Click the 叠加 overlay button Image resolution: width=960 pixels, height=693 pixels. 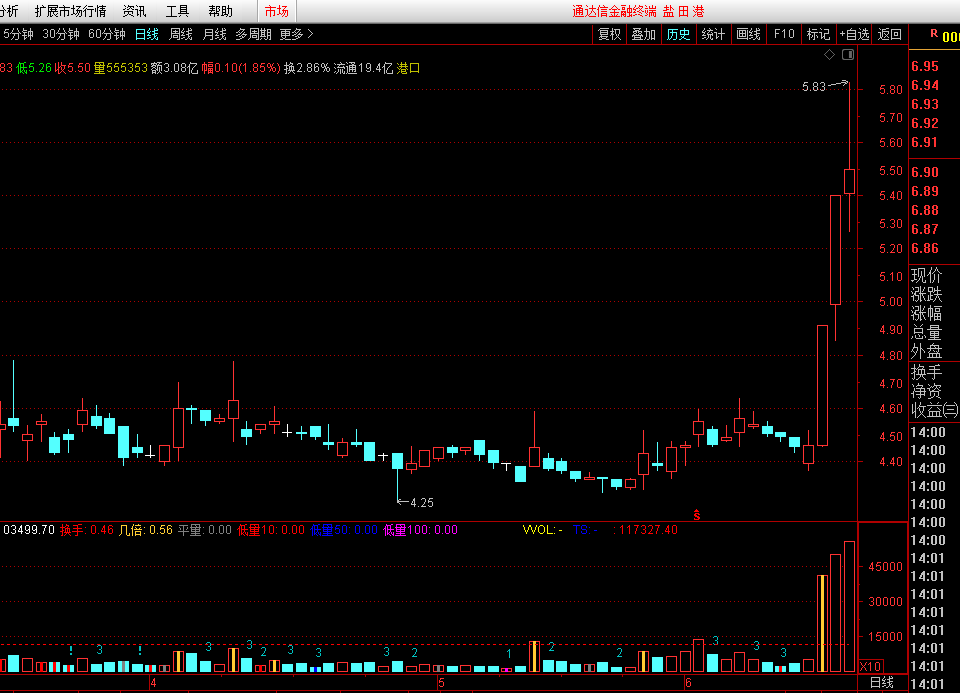643,34
